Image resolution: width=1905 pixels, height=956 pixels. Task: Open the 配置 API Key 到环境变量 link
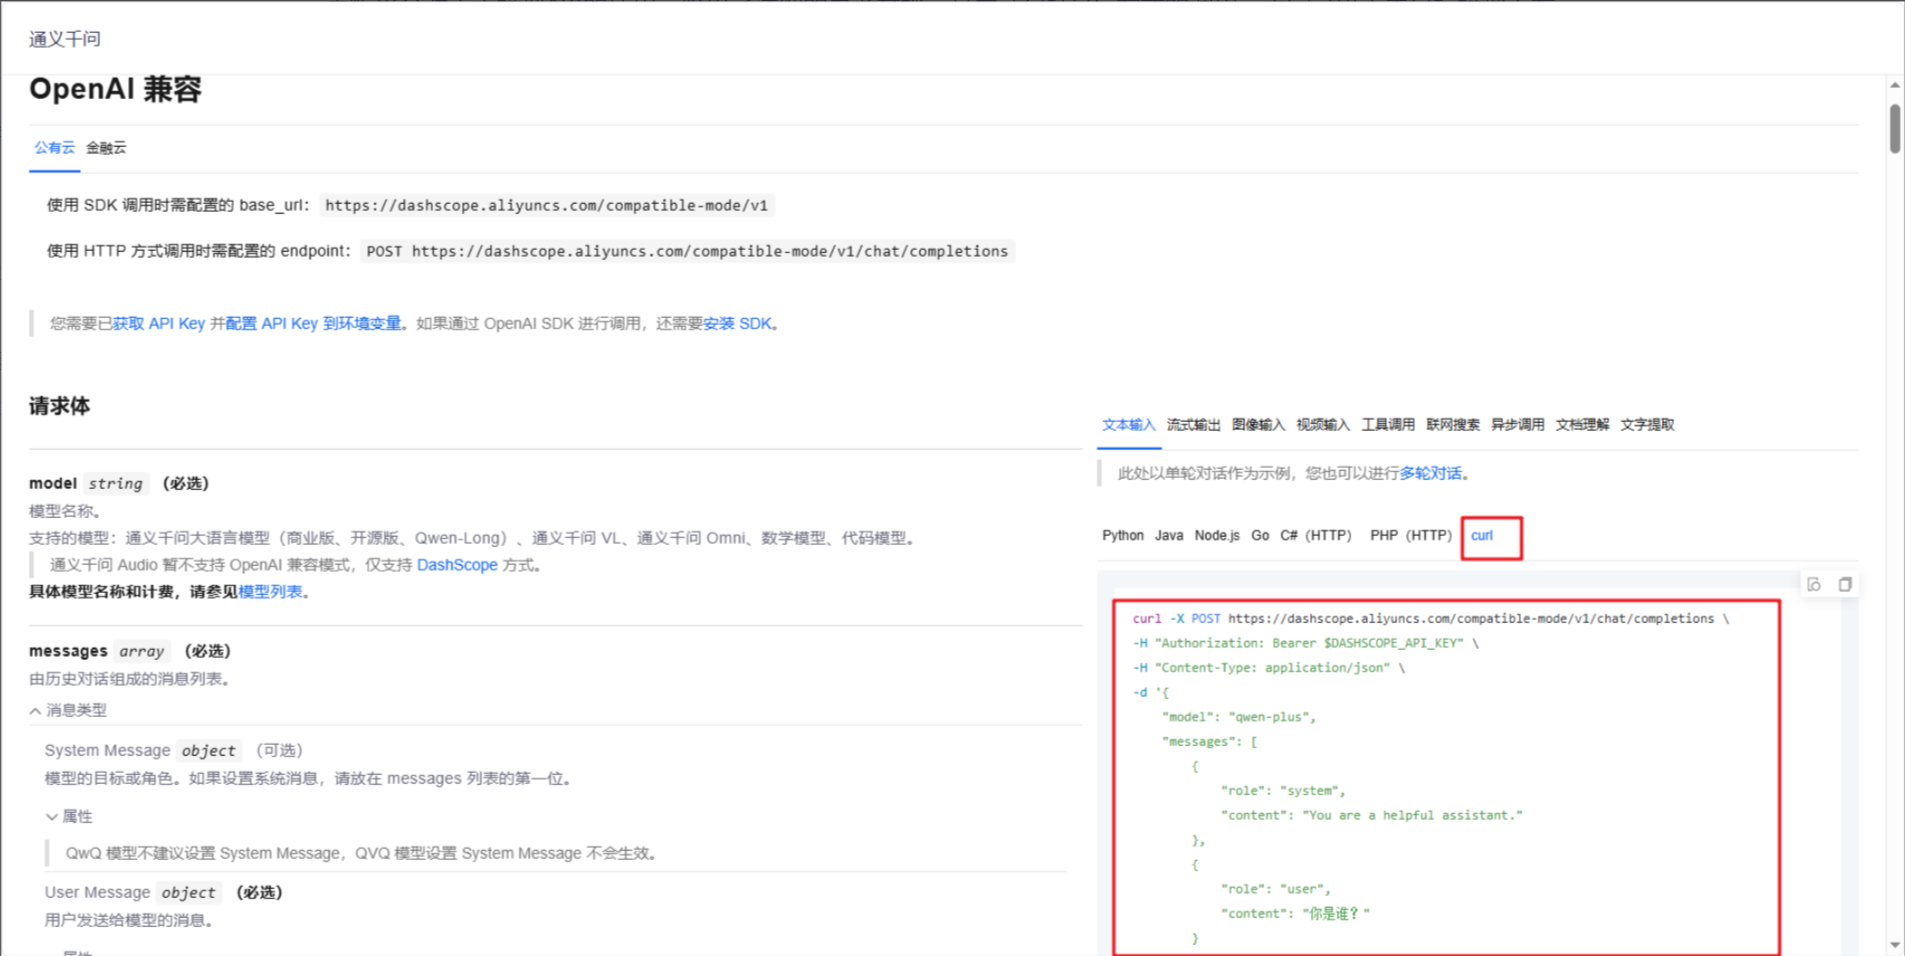pos(313,324)
